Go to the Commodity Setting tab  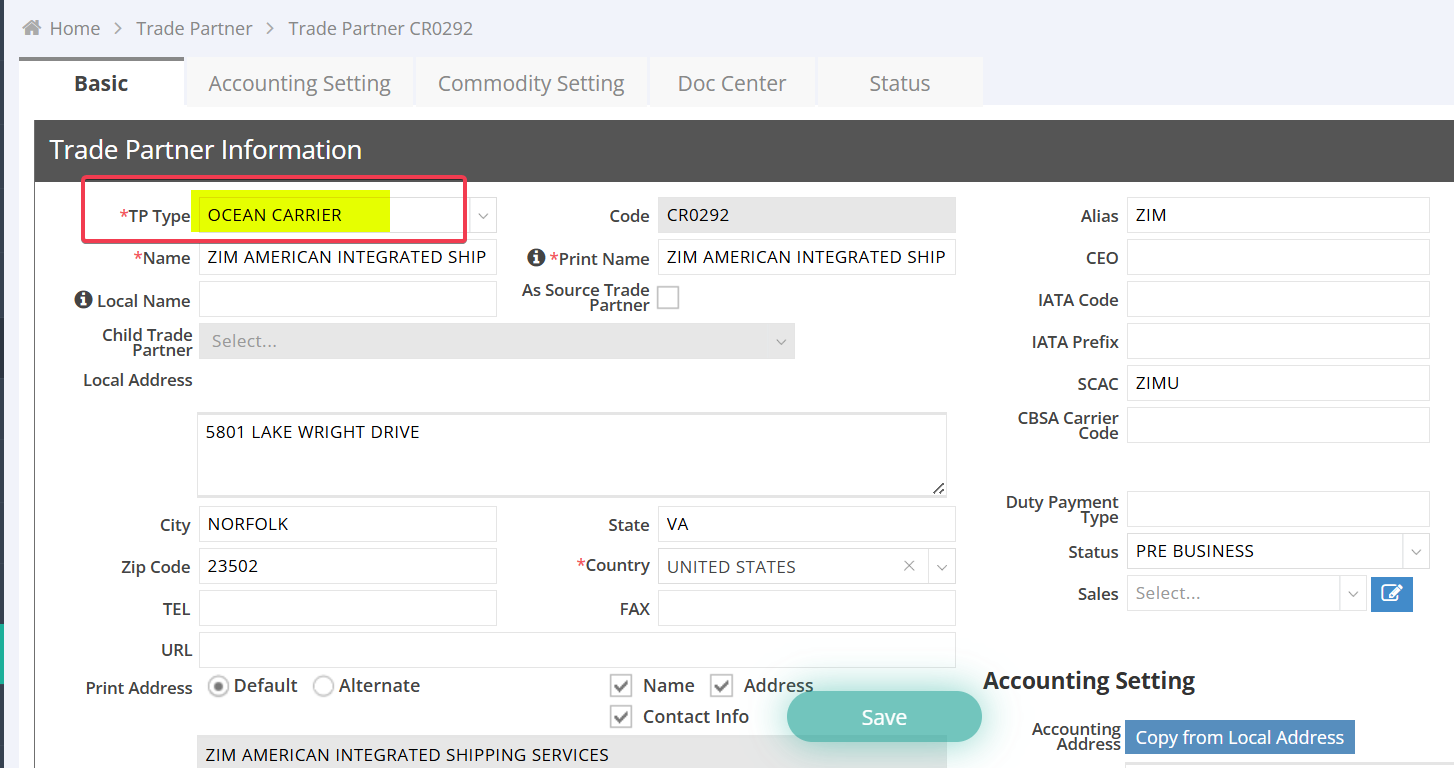click(530, 84)
